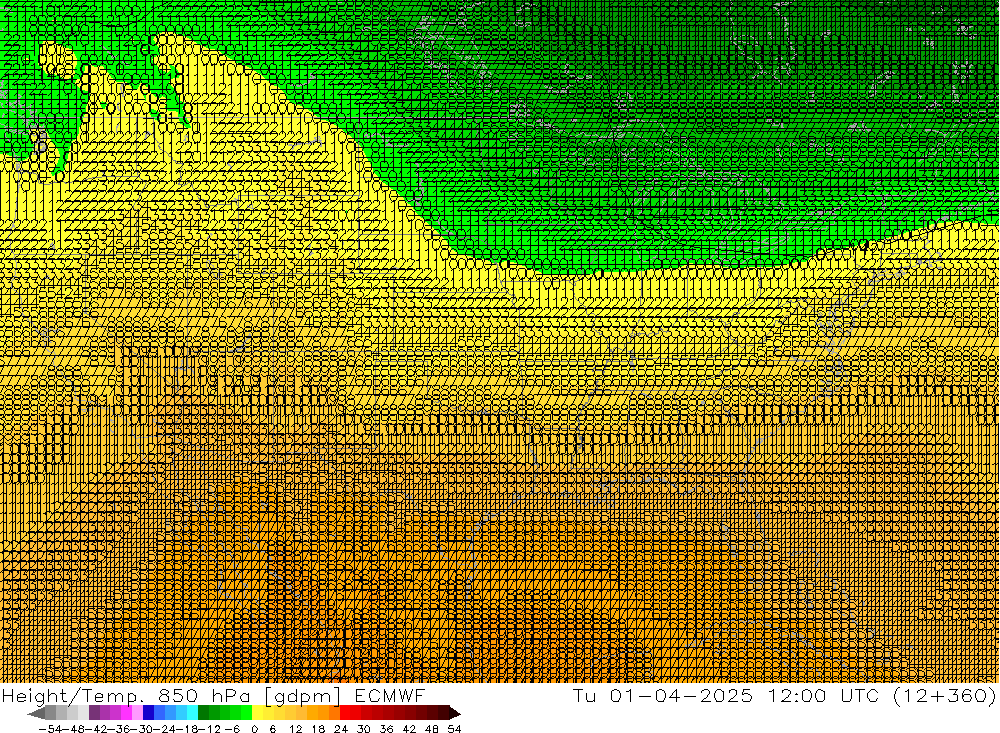Image resolution: width=1000 pixels, height=733 pixels.
Task: Click the '-36' legend value
Action: click(x=119, y=729)
